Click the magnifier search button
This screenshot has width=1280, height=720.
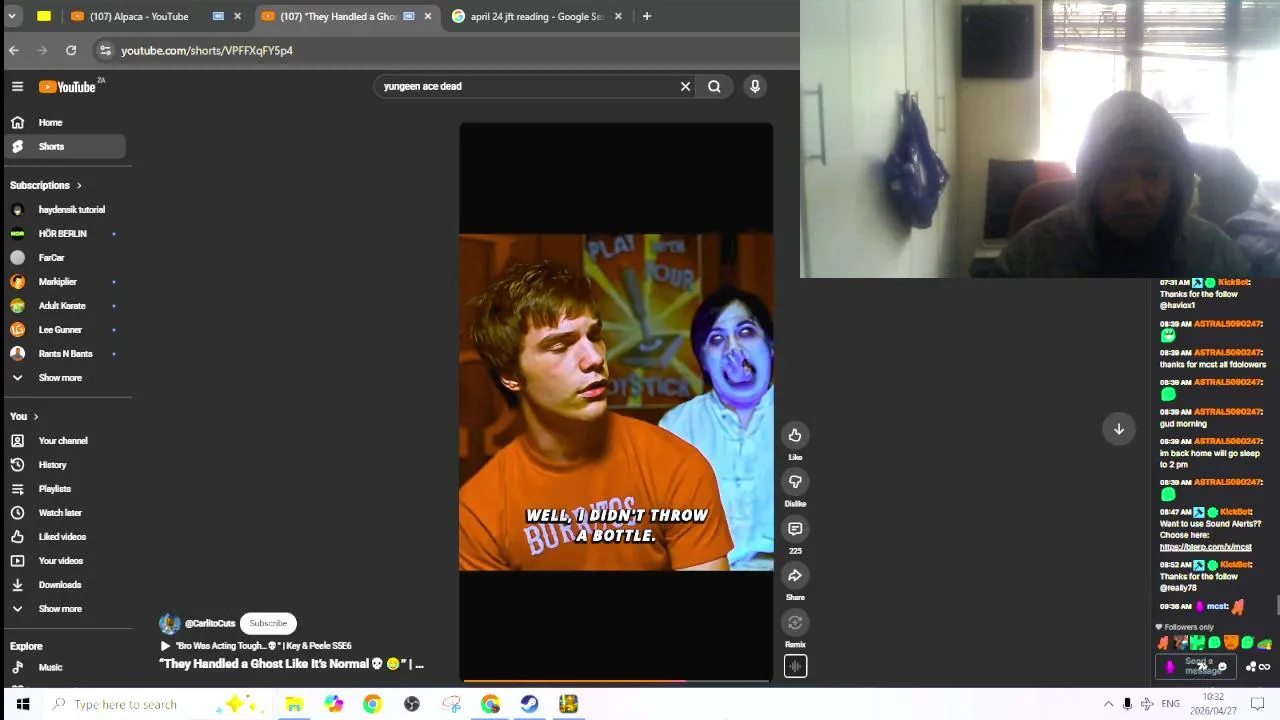tap(714, 86)
